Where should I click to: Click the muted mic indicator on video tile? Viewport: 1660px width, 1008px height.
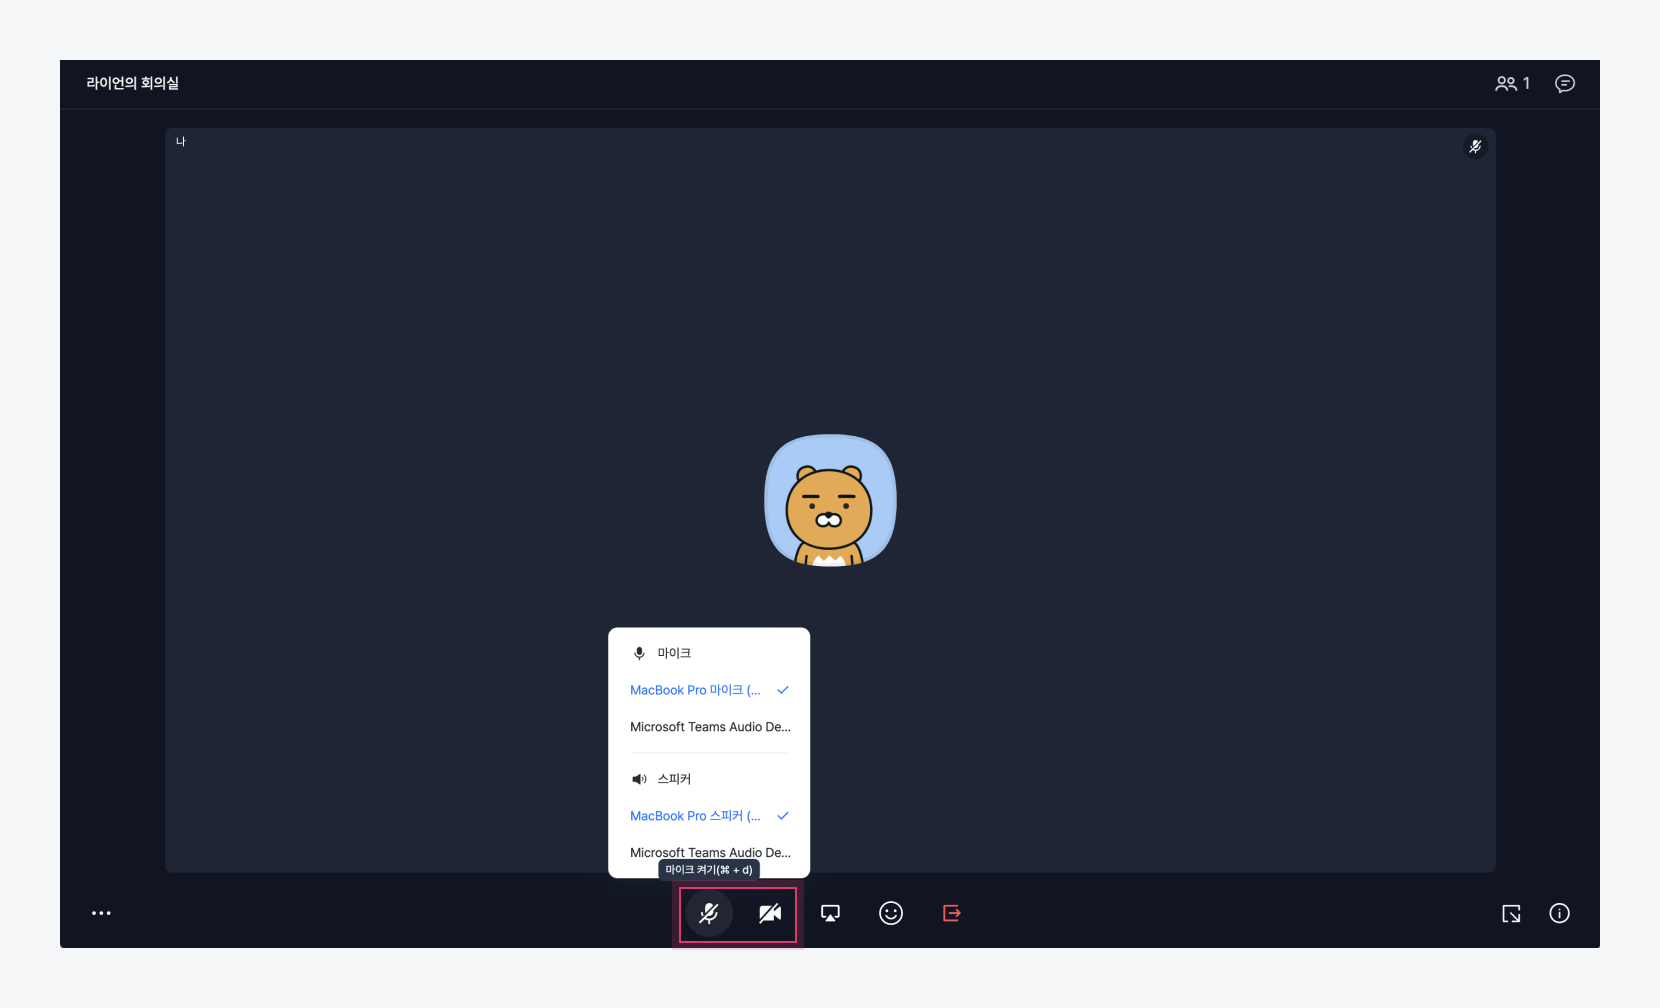tap(1475, 147)
